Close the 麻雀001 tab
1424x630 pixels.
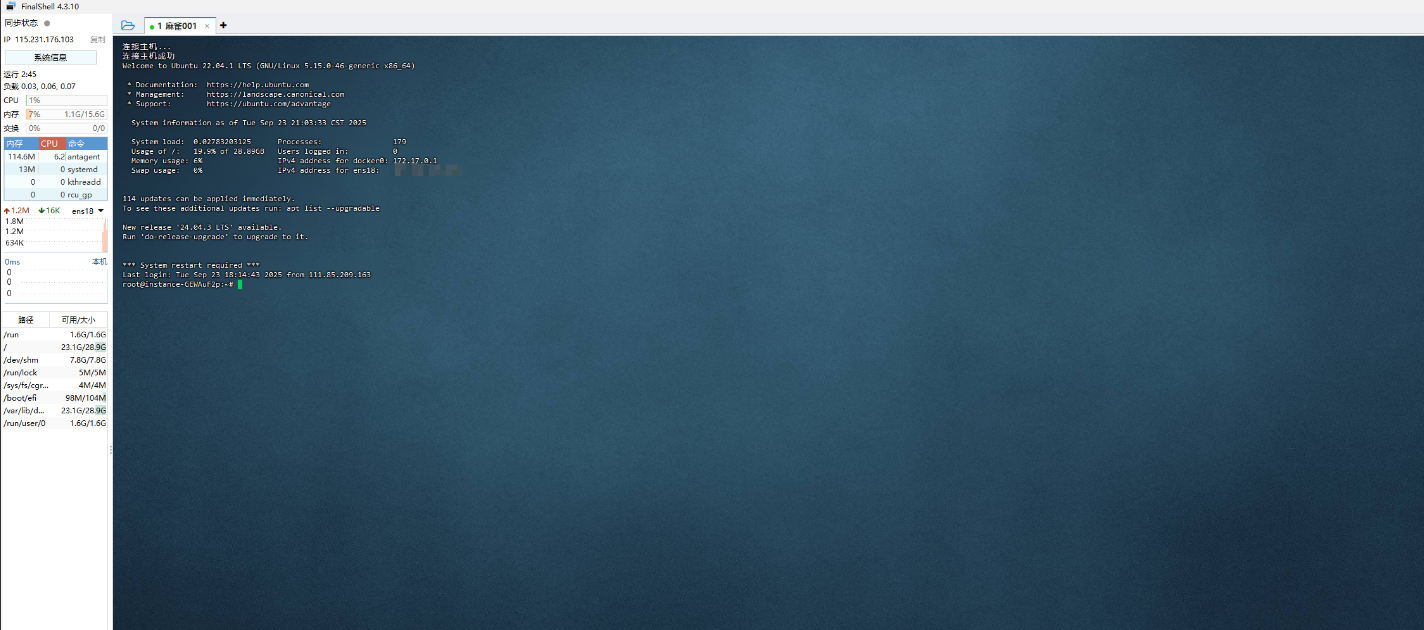207,26
